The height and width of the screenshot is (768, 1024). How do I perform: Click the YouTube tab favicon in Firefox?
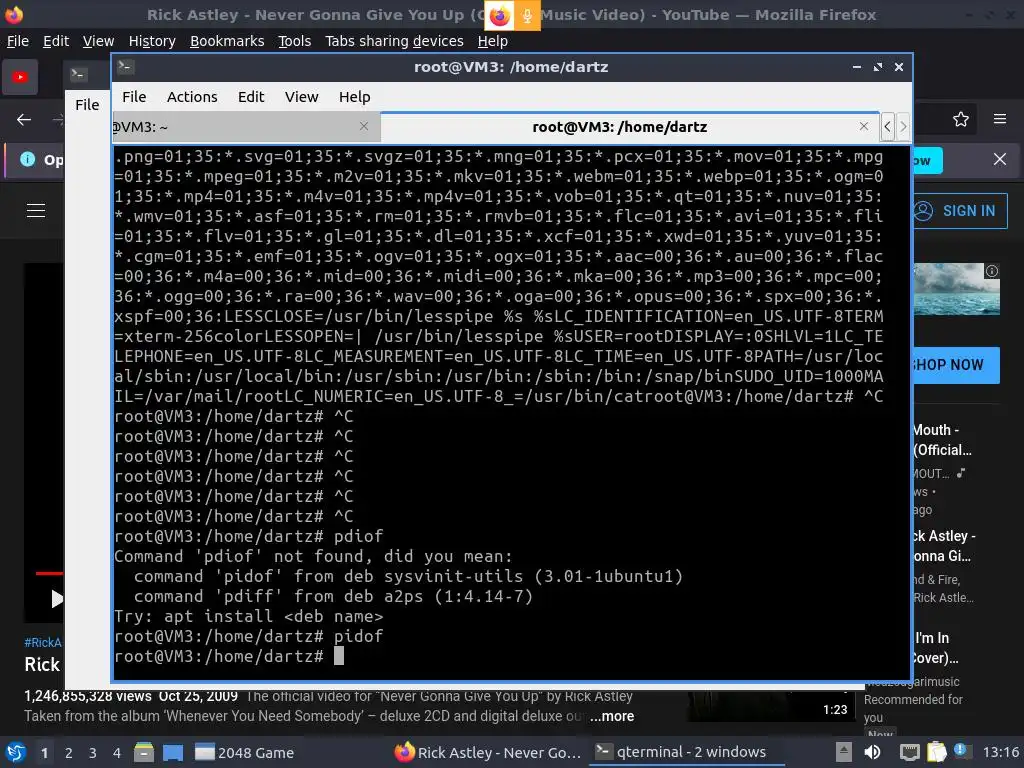click(x=20, y=77)
